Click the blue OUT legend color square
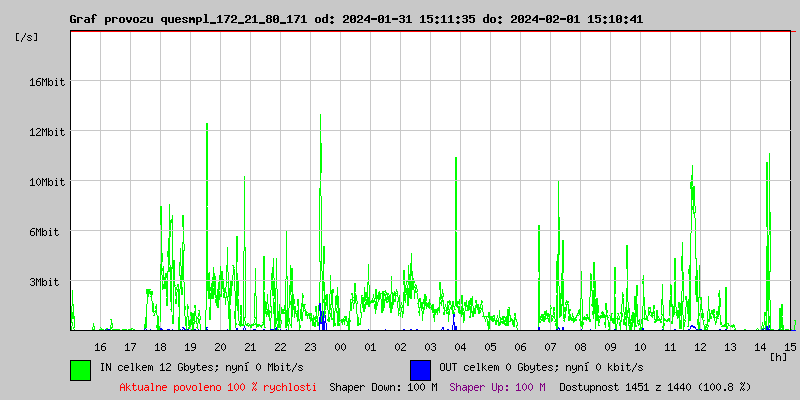Image resolution: width=800 pixels, height=400 pixels. pos(420,369)
